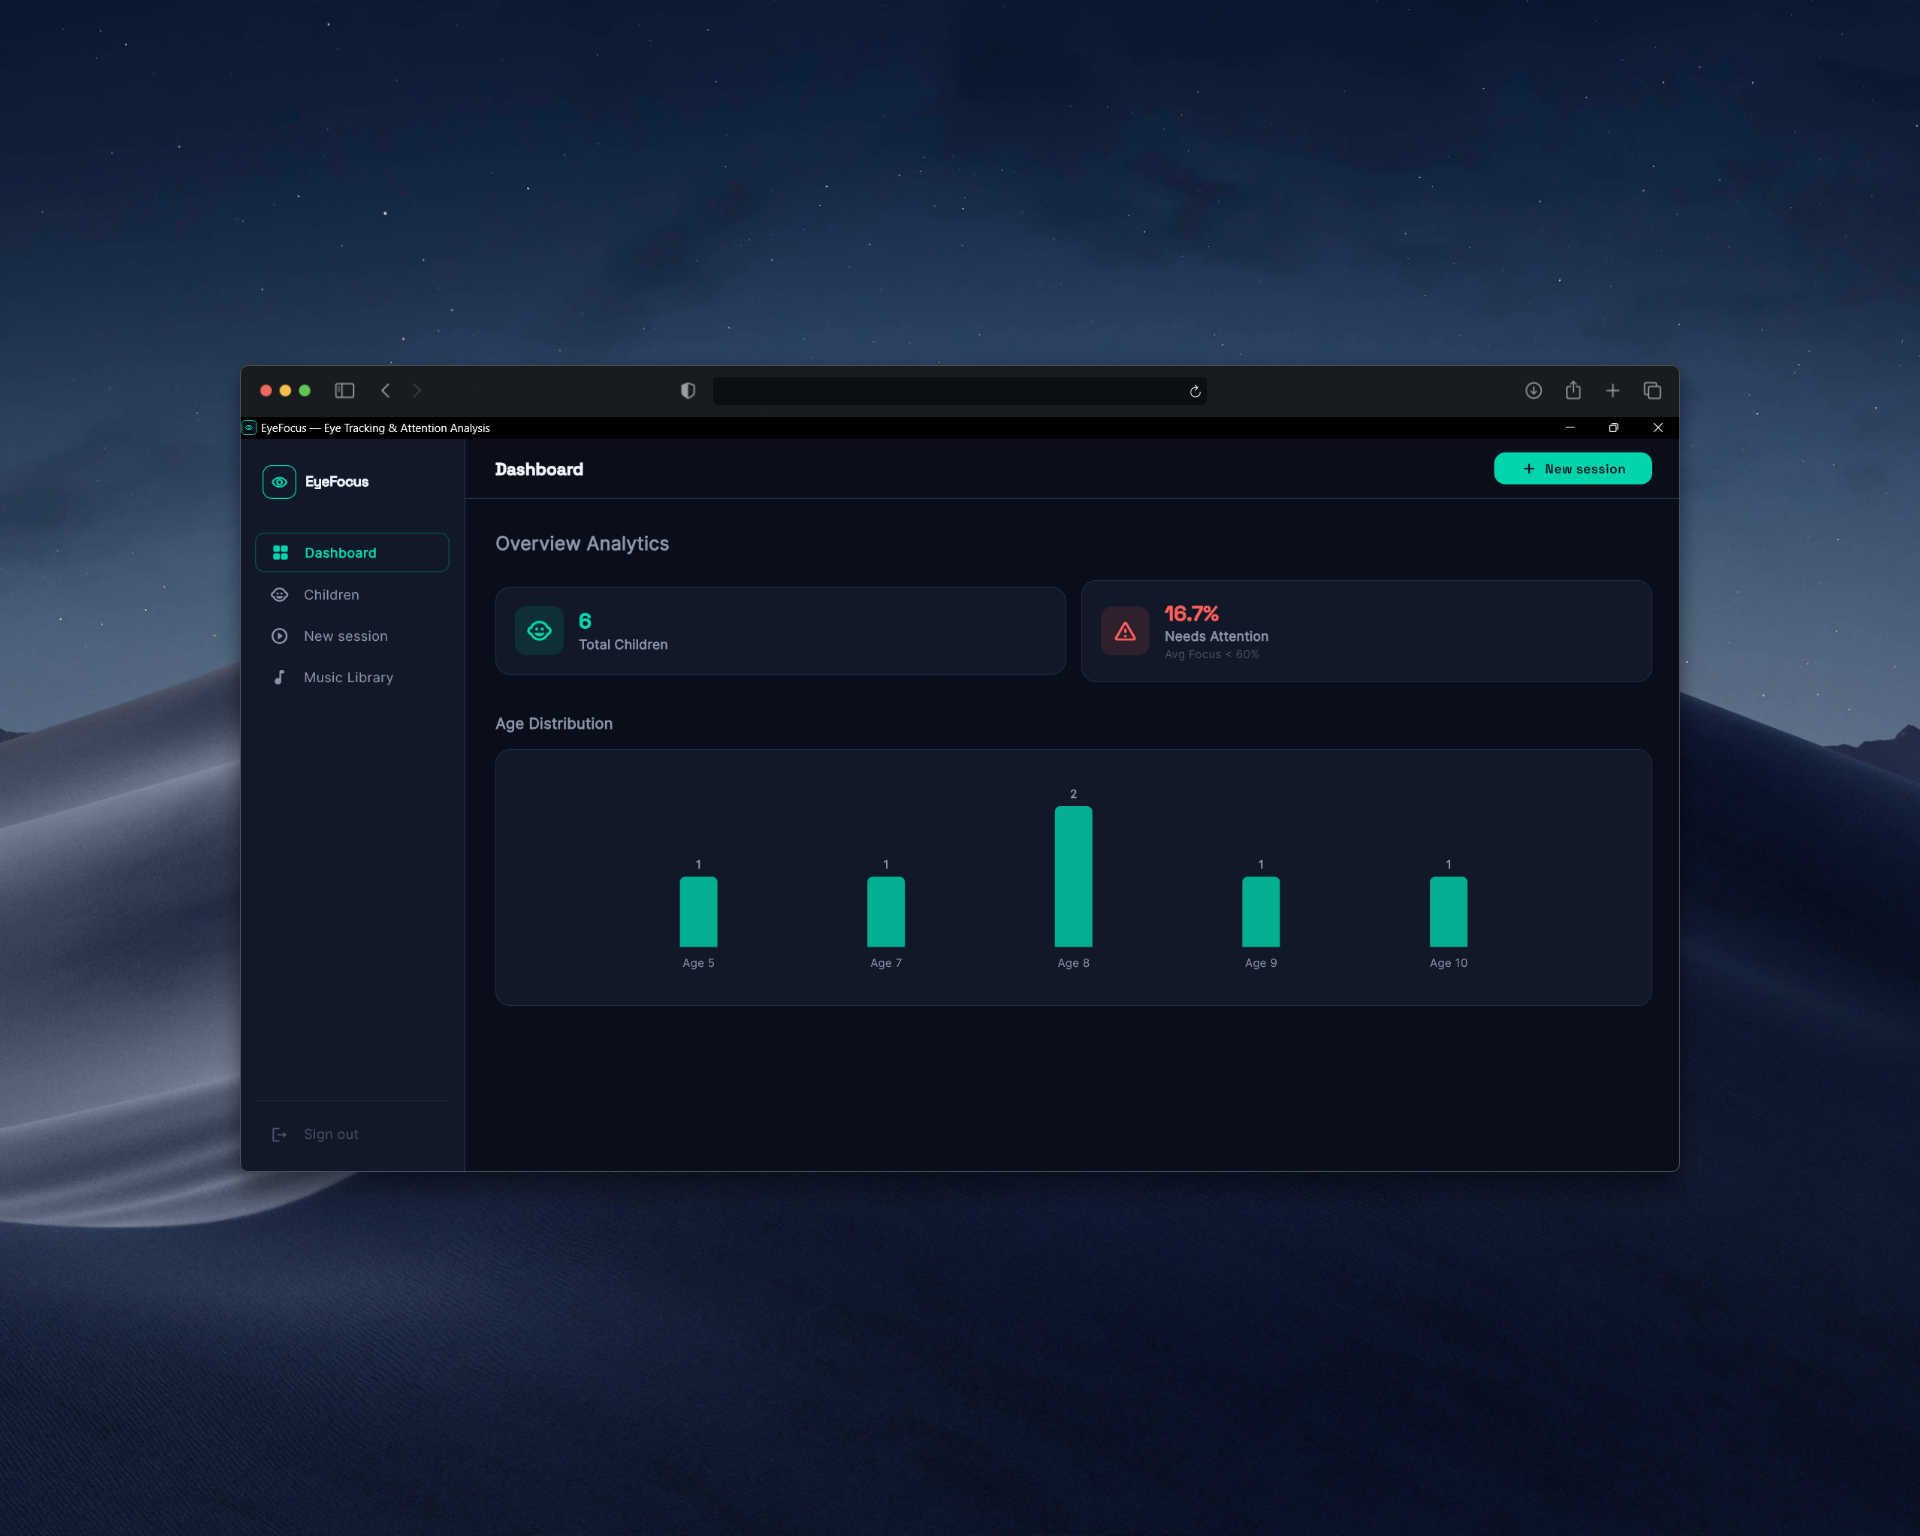The image size is (1920, 1536).
Task: Click the red macOS close dot
Action: (x=266, y=390)
